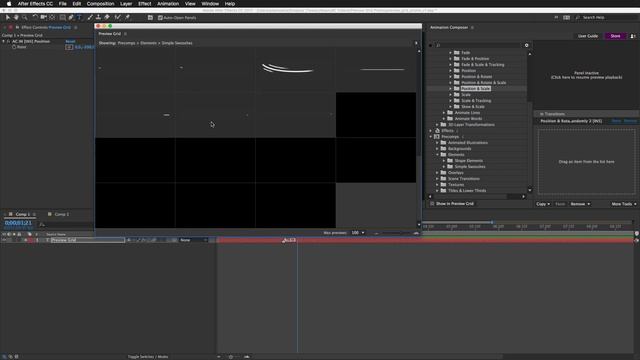Select the Eraser tool
This screenshot has height=360, width=640.
tap(107, 18)
